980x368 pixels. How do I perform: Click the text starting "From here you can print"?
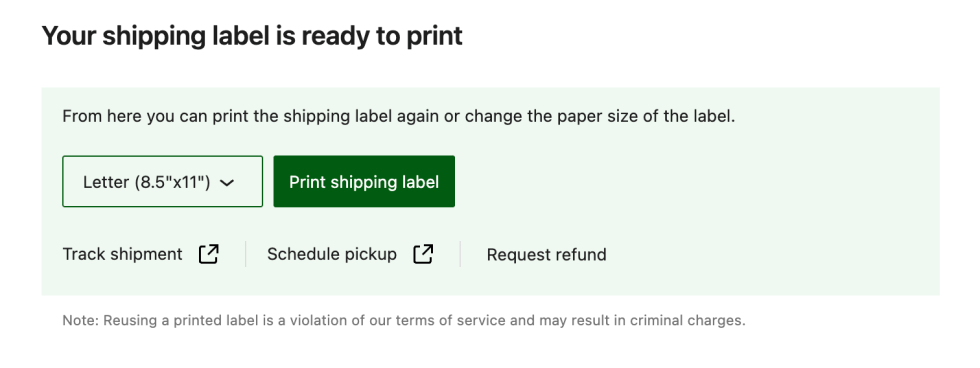click(399, 117)
